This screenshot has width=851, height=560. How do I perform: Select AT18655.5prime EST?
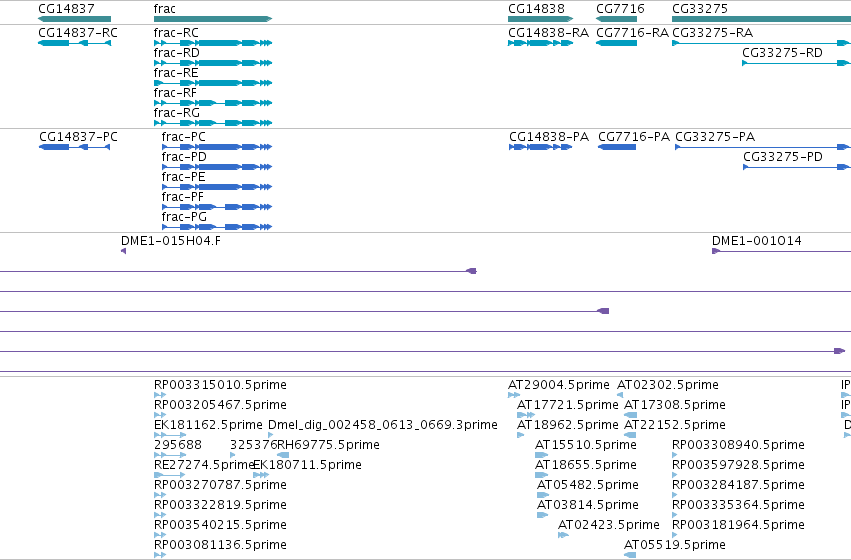[586, 465]
